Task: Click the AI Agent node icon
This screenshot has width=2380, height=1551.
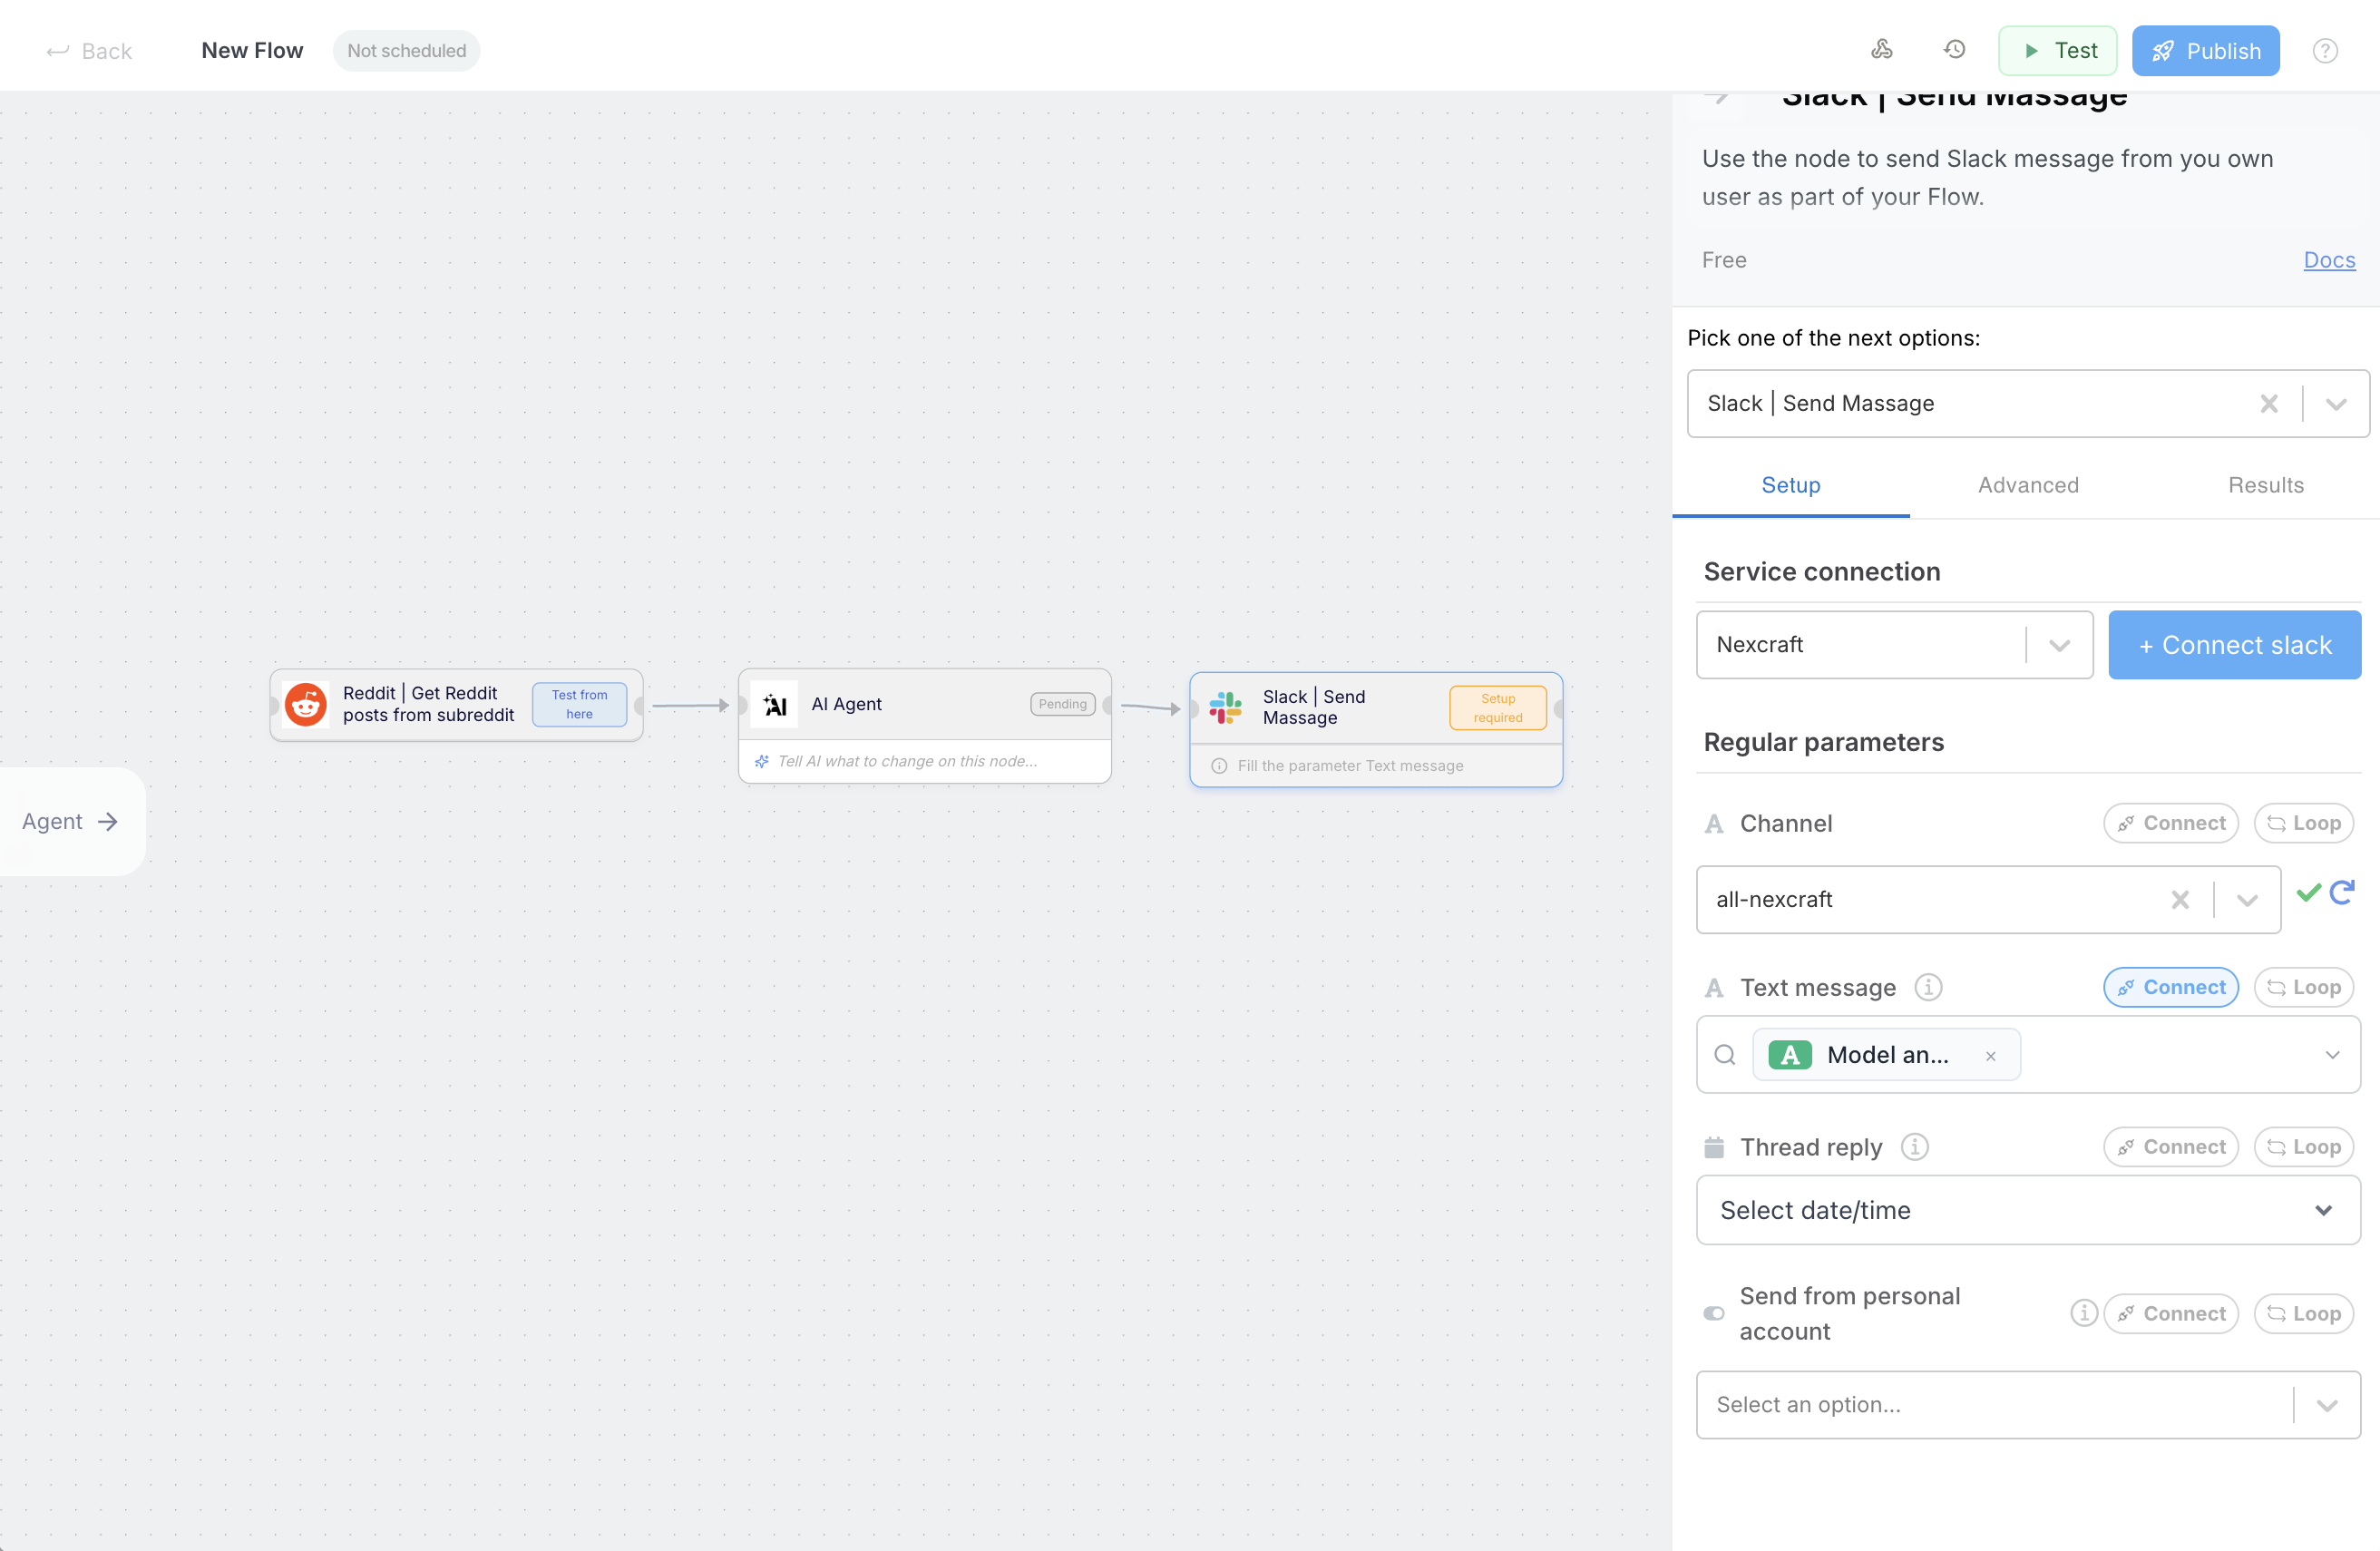Action: pos(774,704)
